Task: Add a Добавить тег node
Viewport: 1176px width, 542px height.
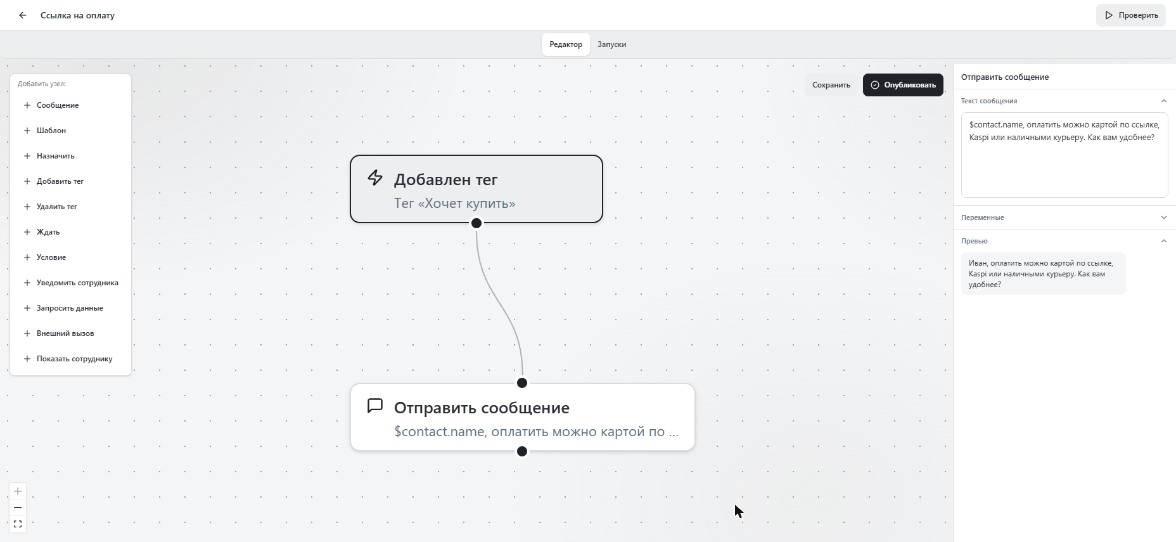Action: [x=70, y=181]
